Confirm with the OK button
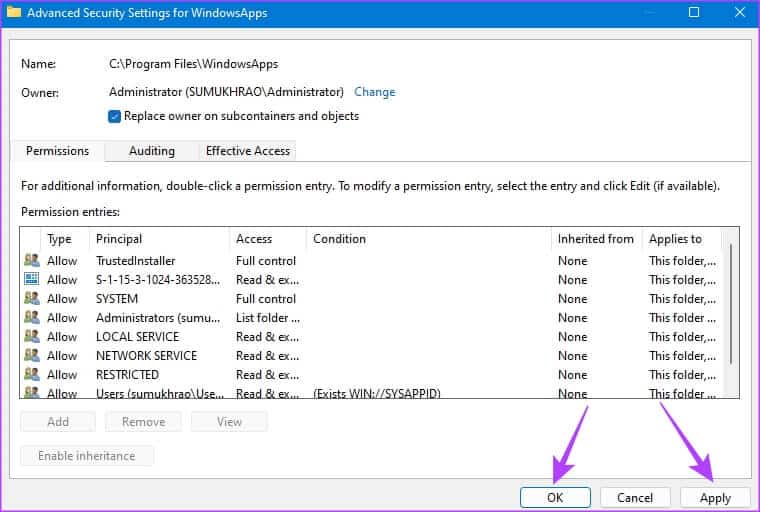Viewport: 760px width, 512px height. [555, 498]
